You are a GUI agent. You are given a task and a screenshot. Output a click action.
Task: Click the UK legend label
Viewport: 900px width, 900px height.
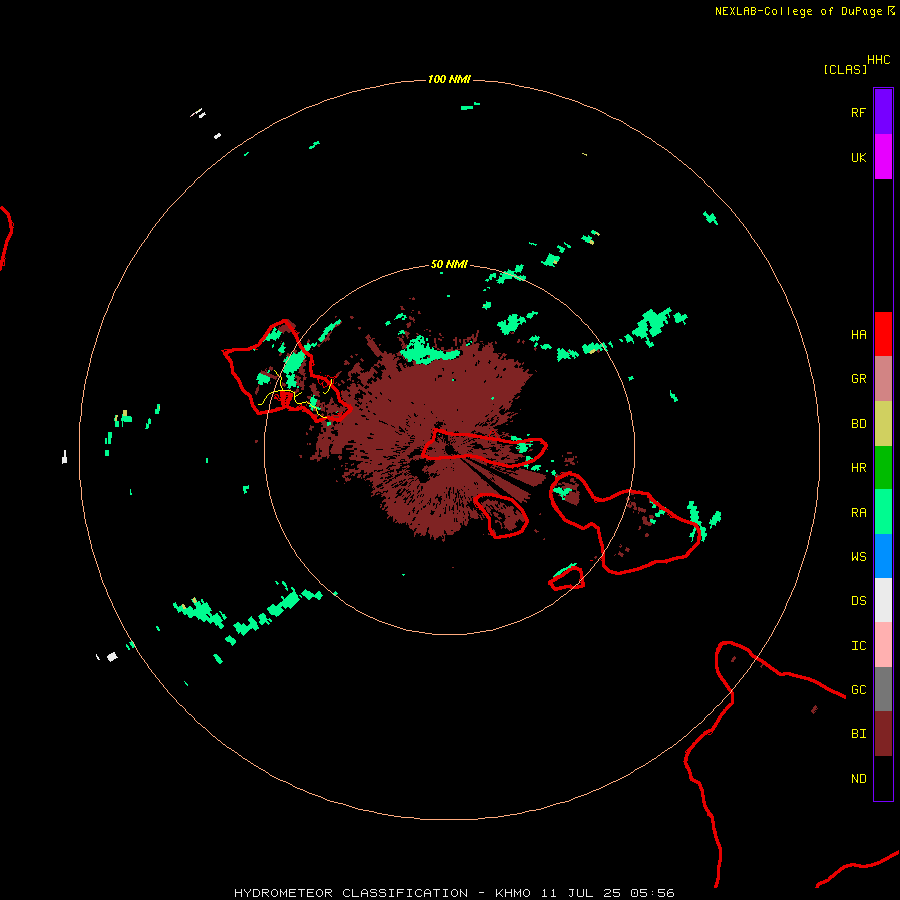858,157
